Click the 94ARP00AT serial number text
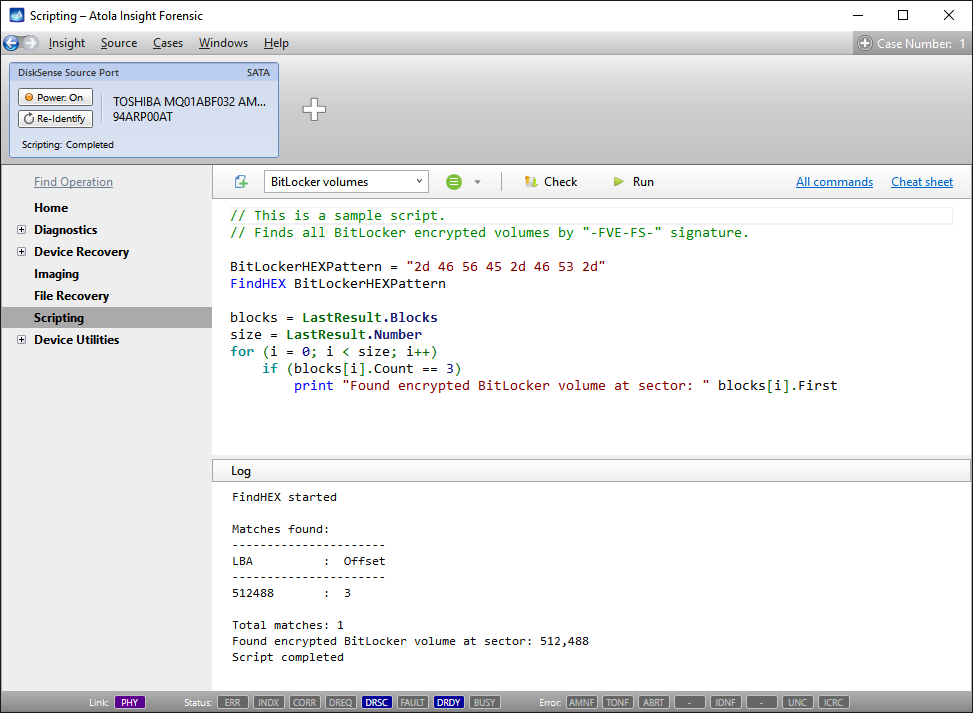This screenshot has height=713, width=973. click(x=143, y=117)
